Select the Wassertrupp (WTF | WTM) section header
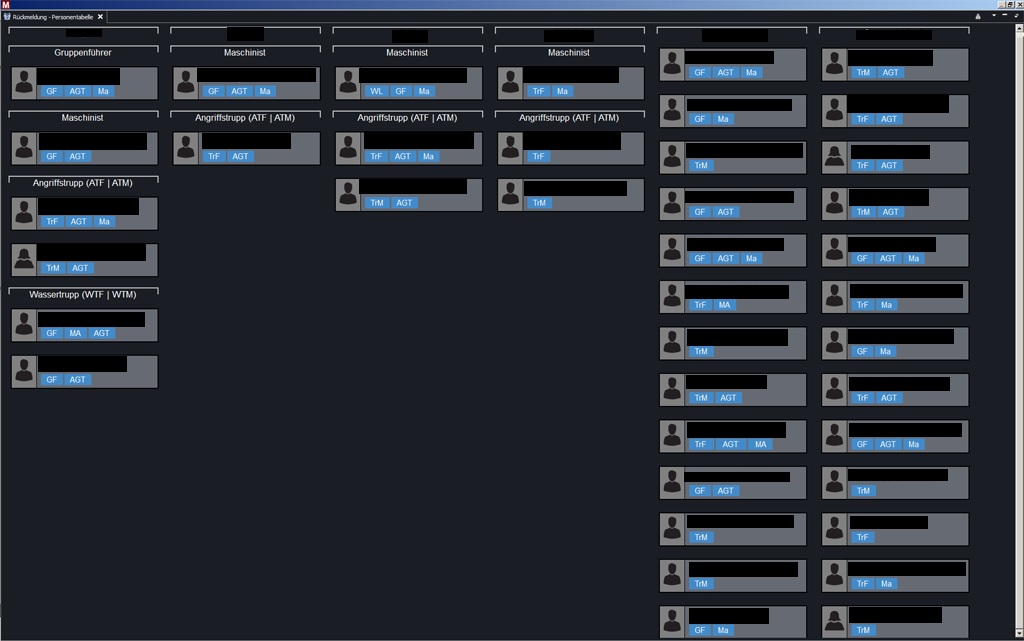Screen dimensions: 1024x641 tap(83, 295)
